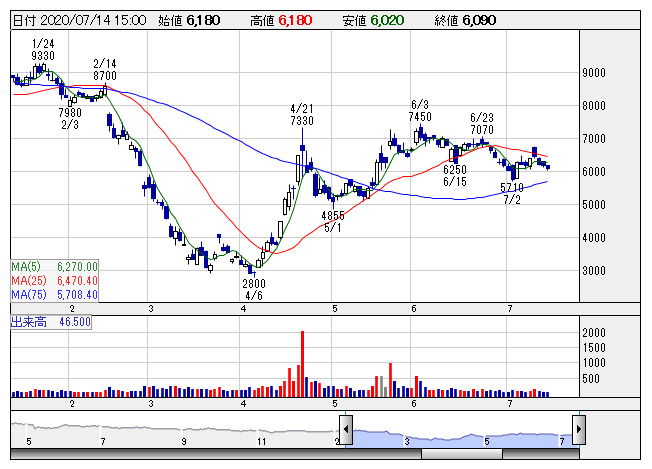This screenshot has width=652, height=469.
Task: Click the tallest red volume bar
Action: pyautogui.click(x=301, y=363)
